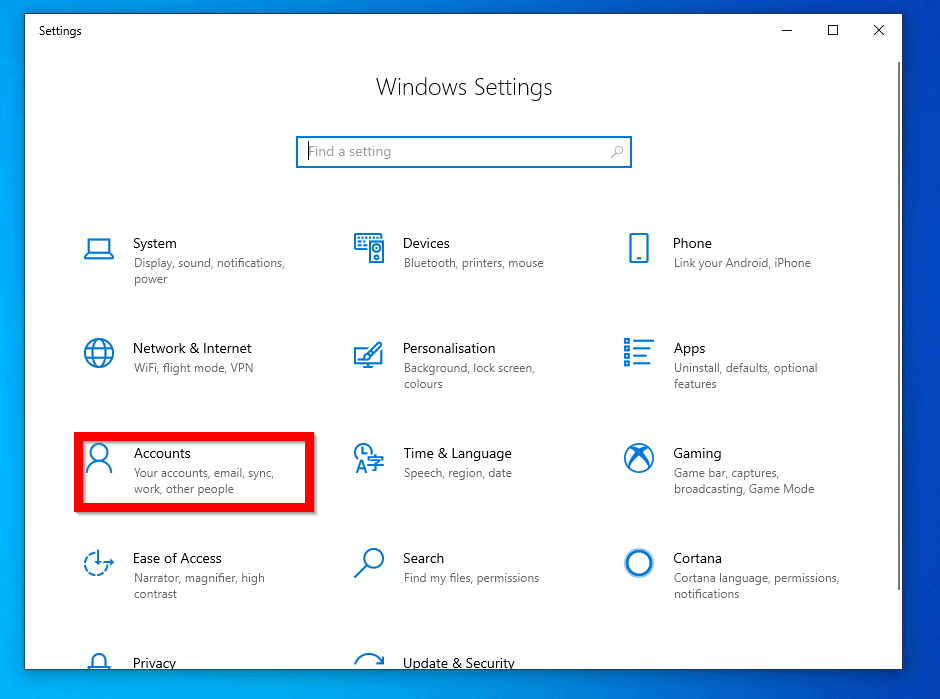Click the Devices icon
The height and width of the screenshot is (699, 940).
(369, 248)
